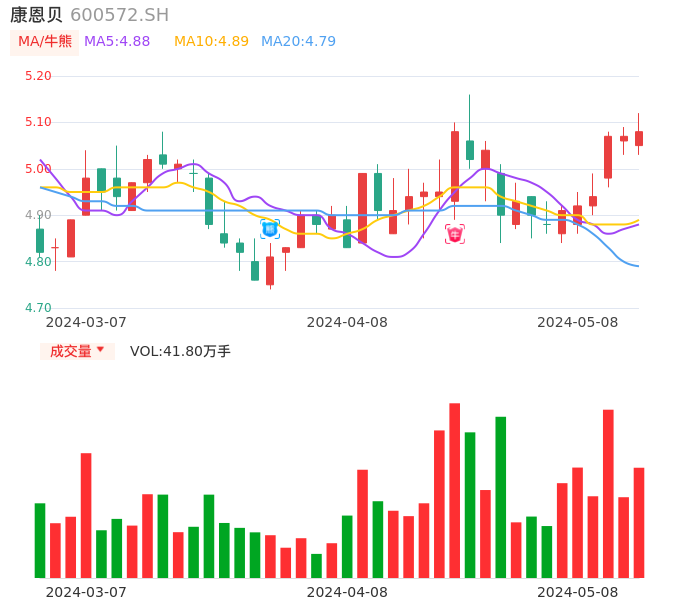Click the first green volume bar on left
The image size is (686, 606).
40,540
